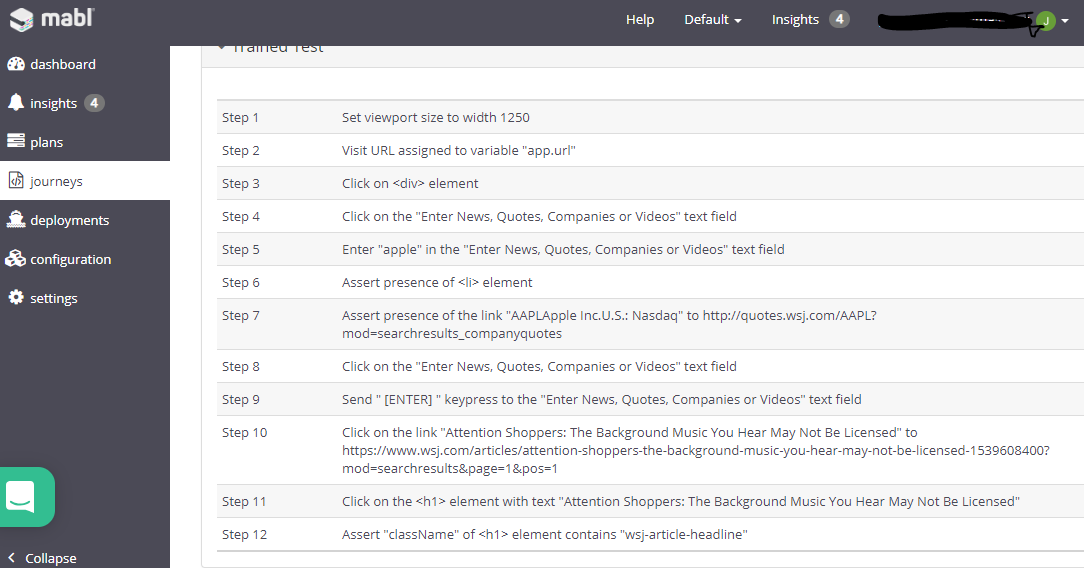Open the dashboard gauge icon

[x=16, y=64]
